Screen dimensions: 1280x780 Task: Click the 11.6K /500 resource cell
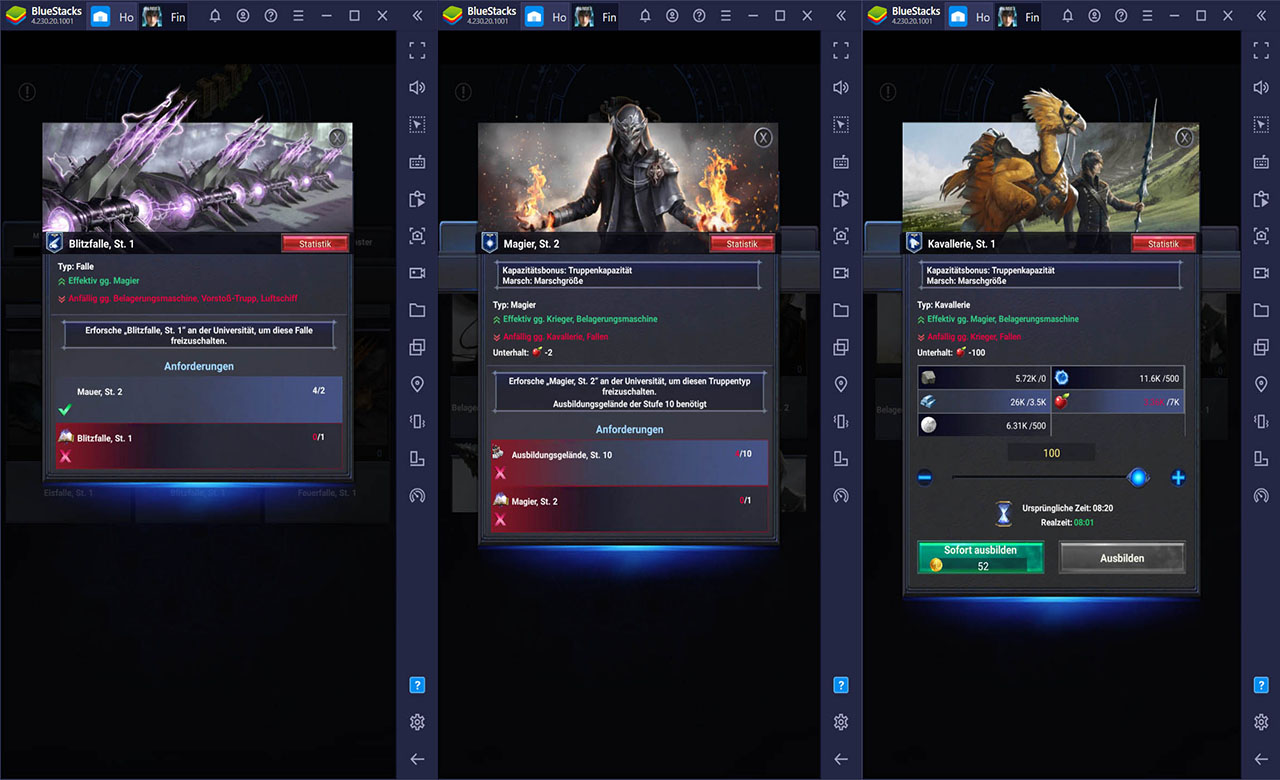(1118, 379)
